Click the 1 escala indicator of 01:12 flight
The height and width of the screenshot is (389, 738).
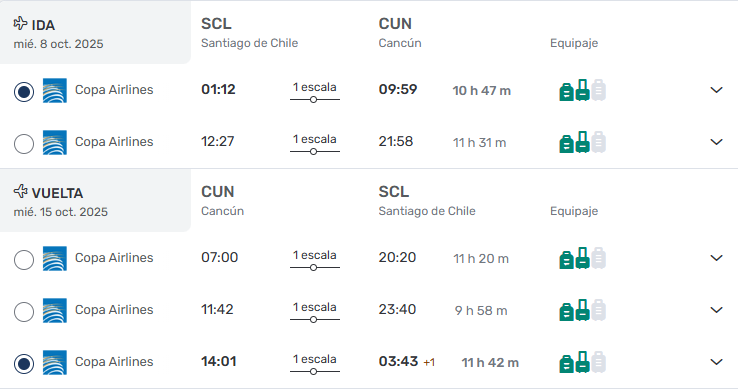click(x=314, y=92)
